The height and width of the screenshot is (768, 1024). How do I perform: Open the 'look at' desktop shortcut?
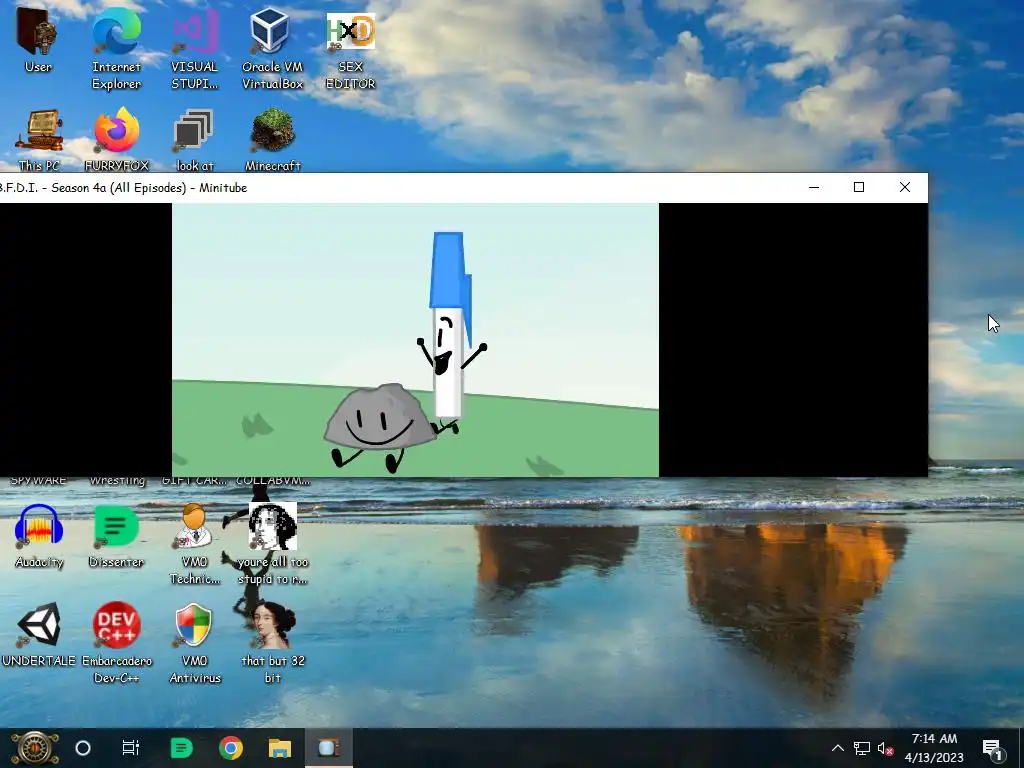(195, 139)
